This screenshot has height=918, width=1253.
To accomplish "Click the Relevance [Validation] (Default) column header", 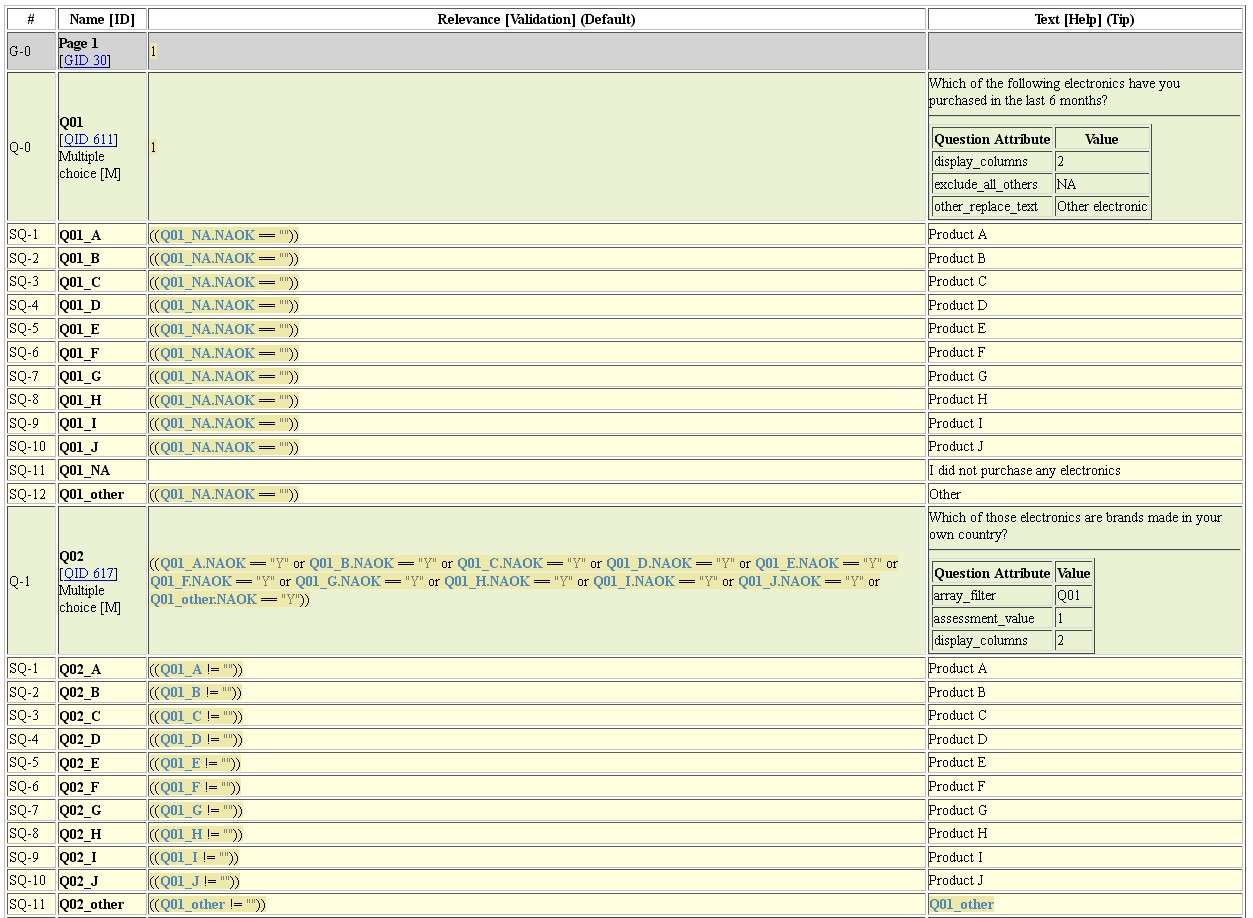I will pyautogui.click(x=536, y=19).
